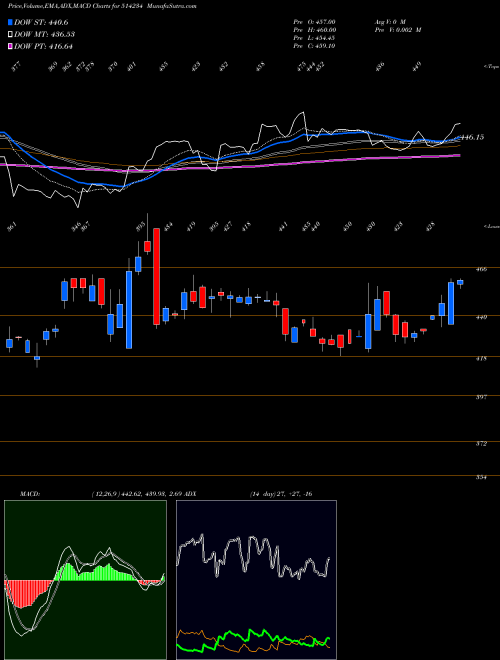
Task: Select the 'DOW PT: 416.64' legend text
Action: pos(43,46)
